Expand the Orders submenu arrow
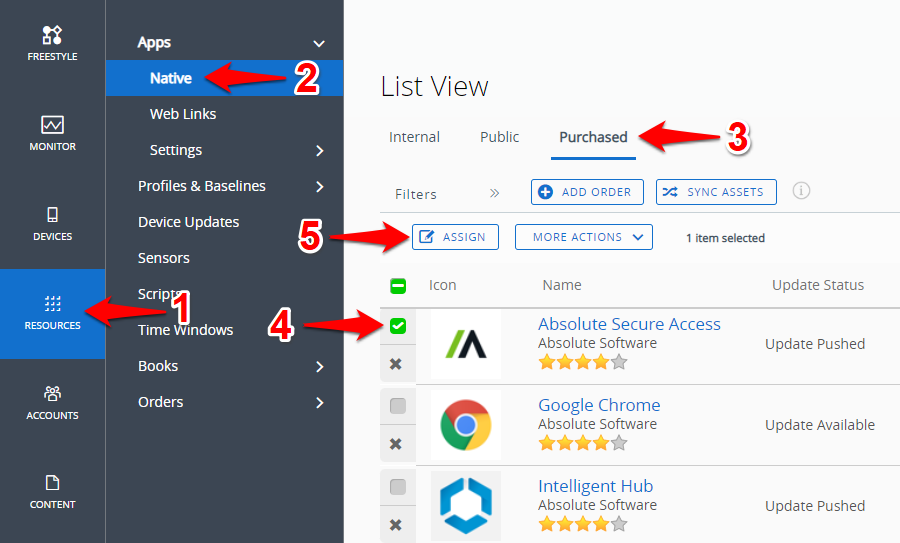Image resolution: width=900 pixels, height=543 pixels. (x=320, y=403)
